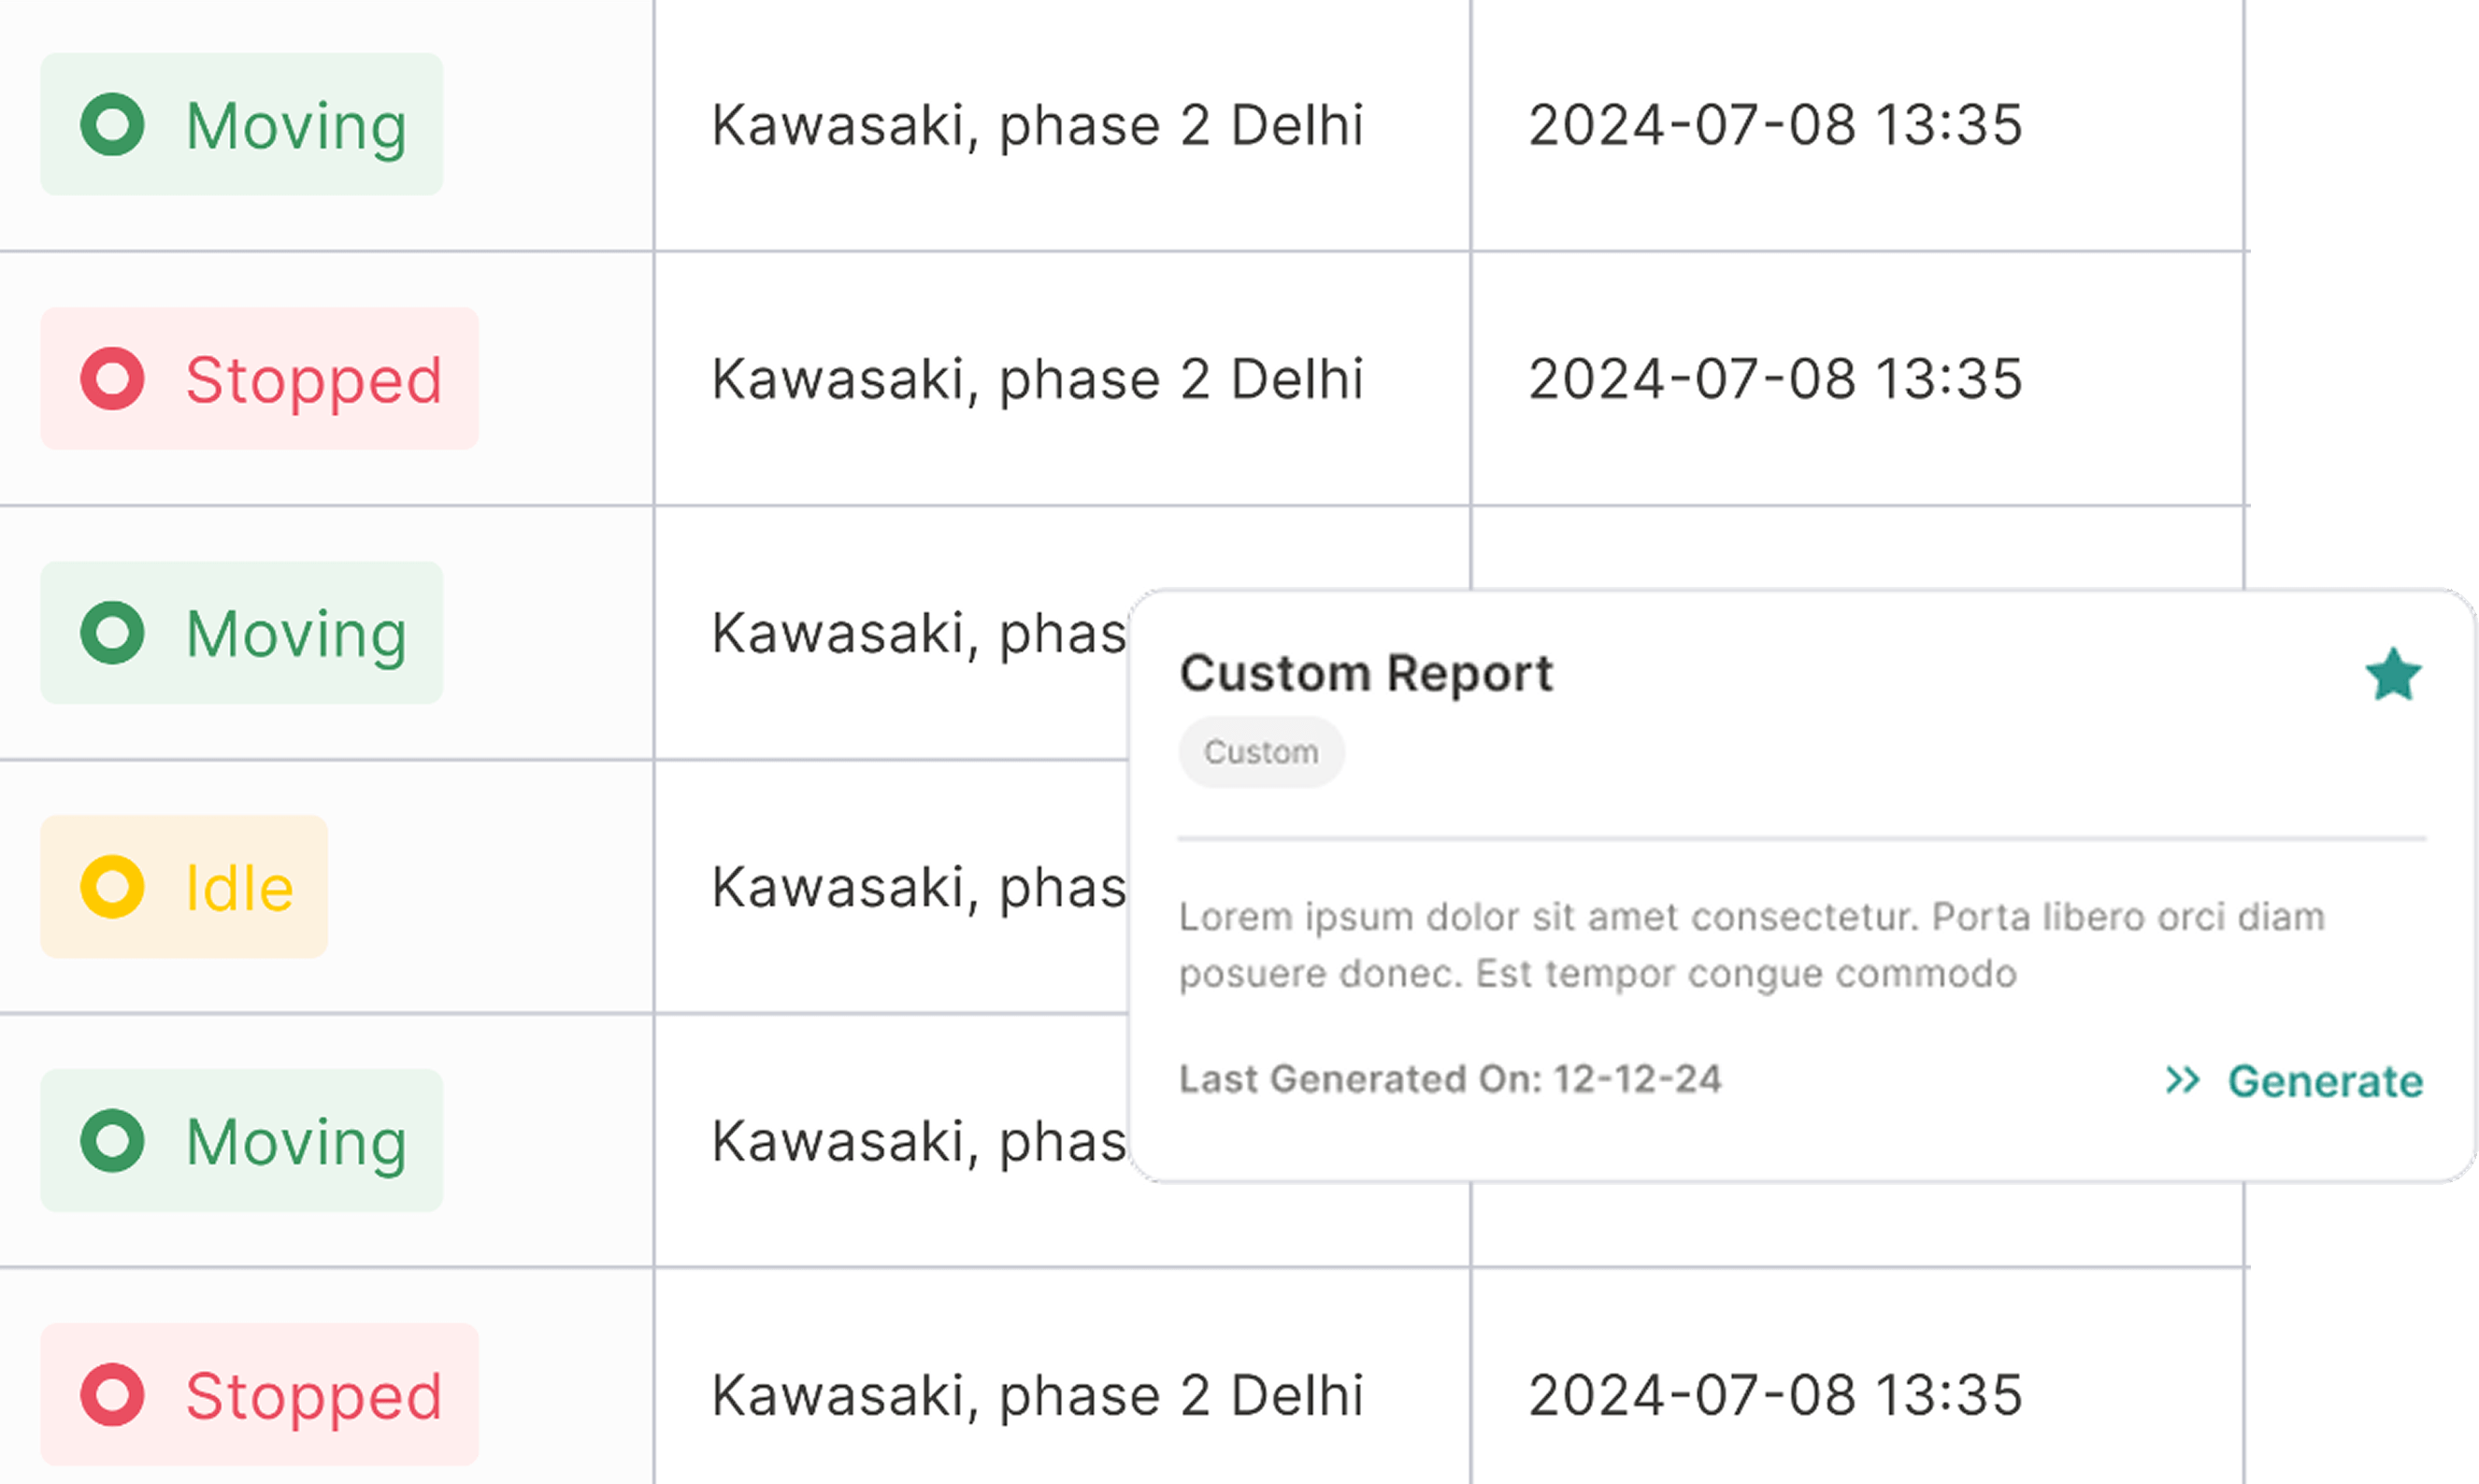Open the Custom tag filter on the report card
This screenshot has height=1484, width=2479.
pos(1261,752)
